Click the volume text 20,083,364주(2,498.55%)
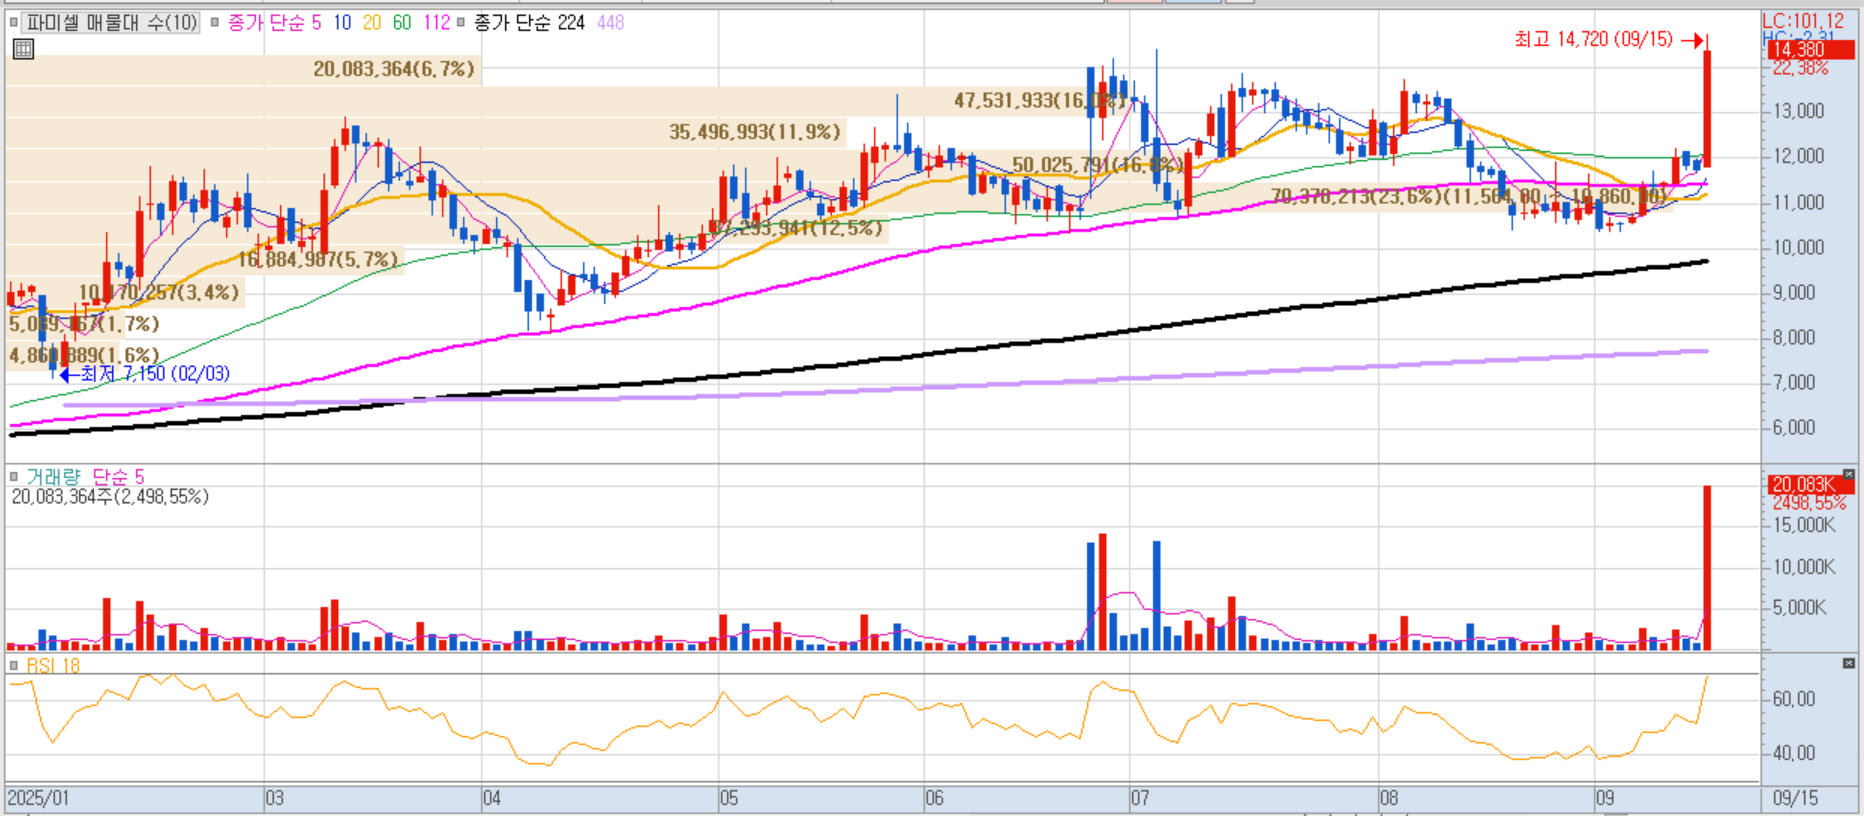The height and width of the screenshot is (816, 1864). pos(110,497)
